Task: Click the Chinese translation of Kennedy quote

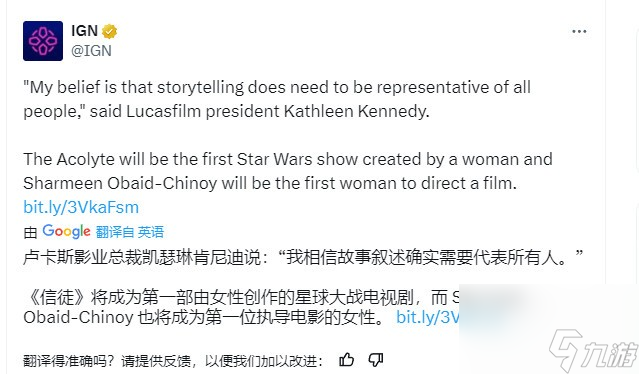Action: tap(303, 257)
